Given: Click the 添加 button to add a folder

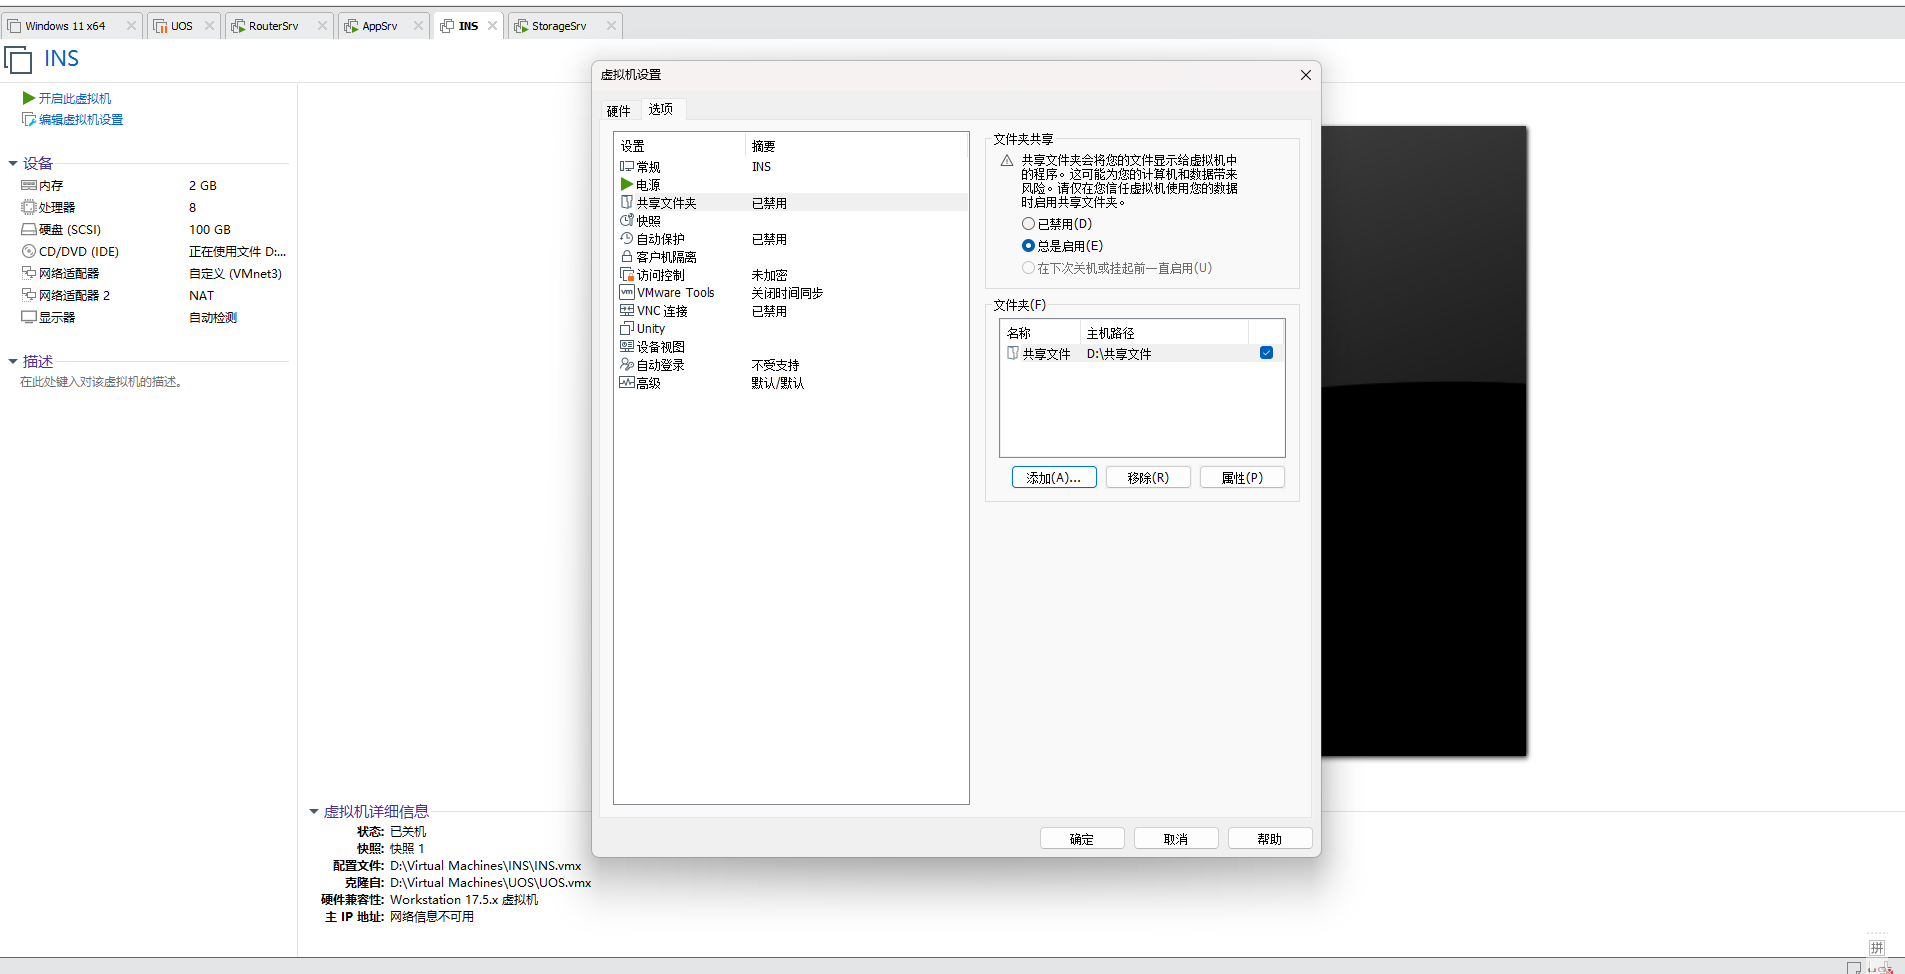Looking at the screenshot, I should click(x=1053, y=477).
